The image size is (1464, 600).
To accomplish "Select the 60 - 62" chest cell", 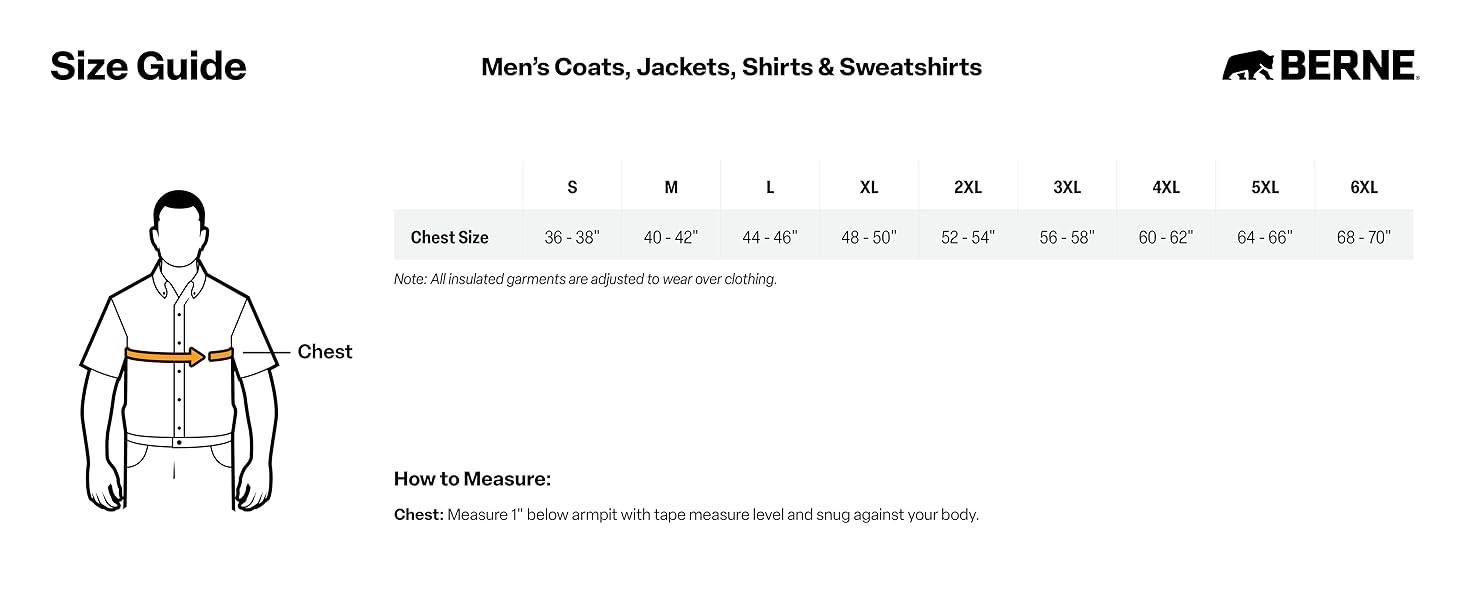I will click(1166, 237).
